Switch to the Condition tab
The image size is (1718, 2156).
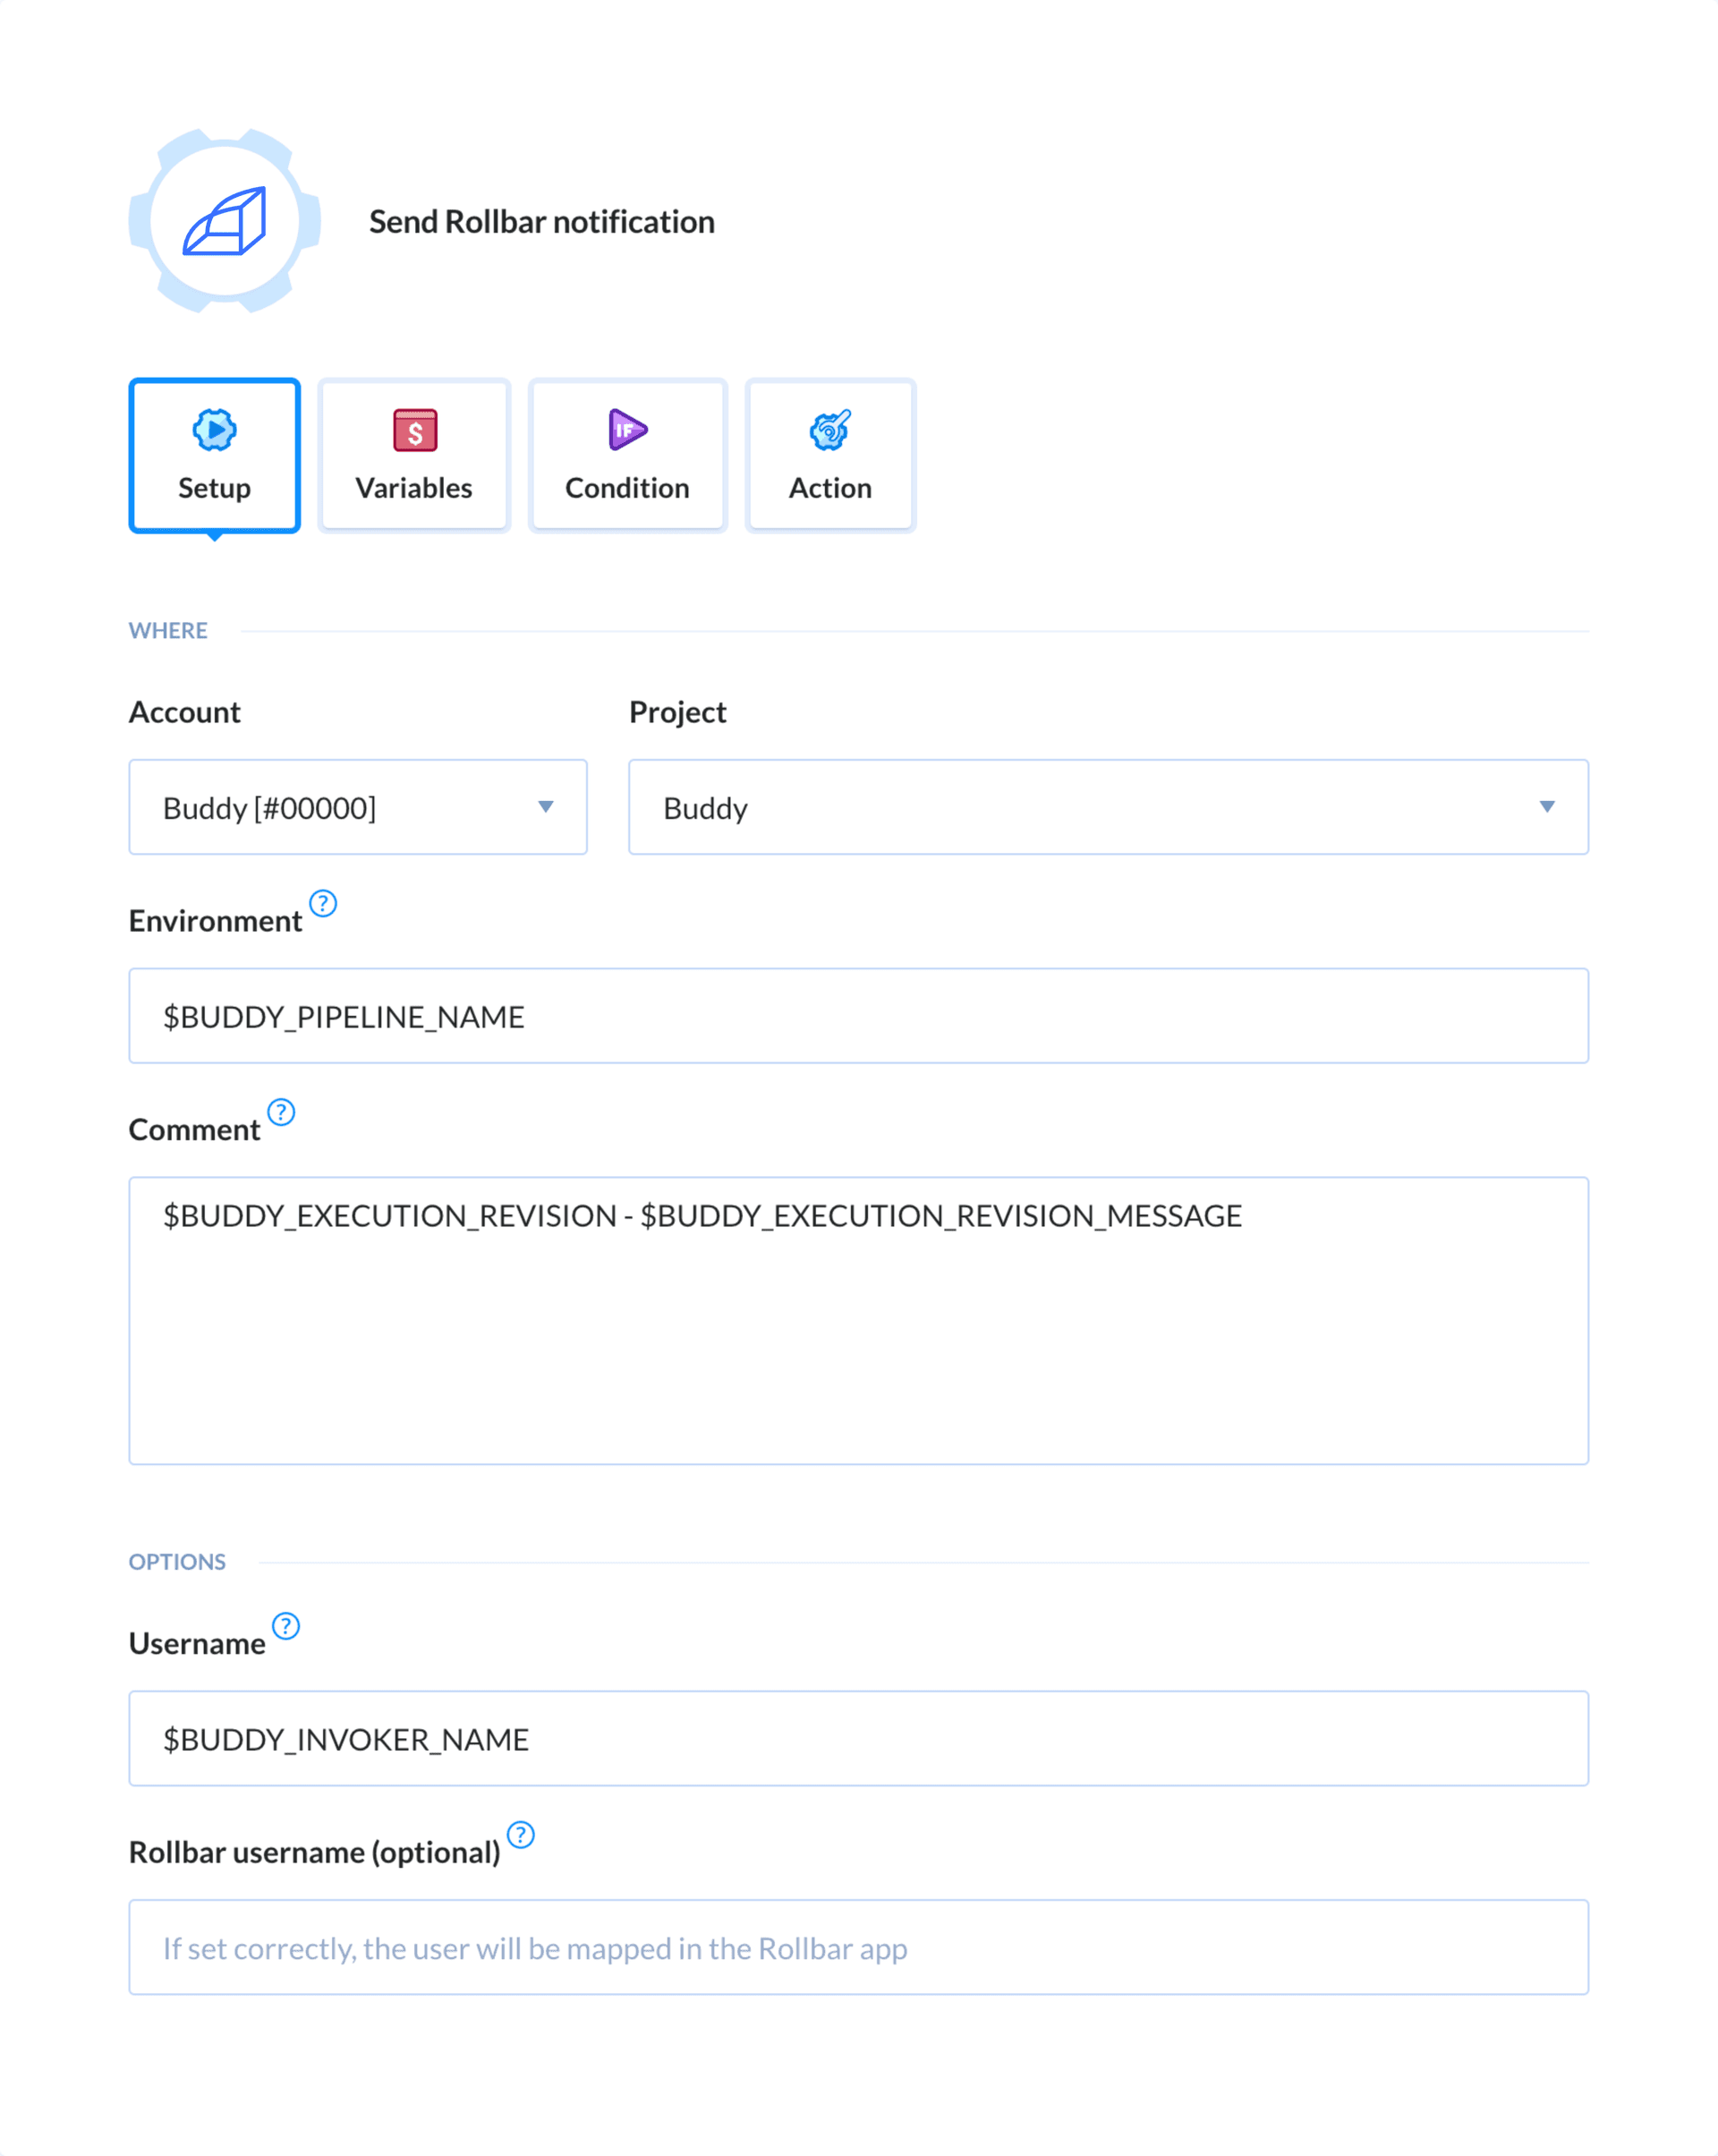point(626,455)
